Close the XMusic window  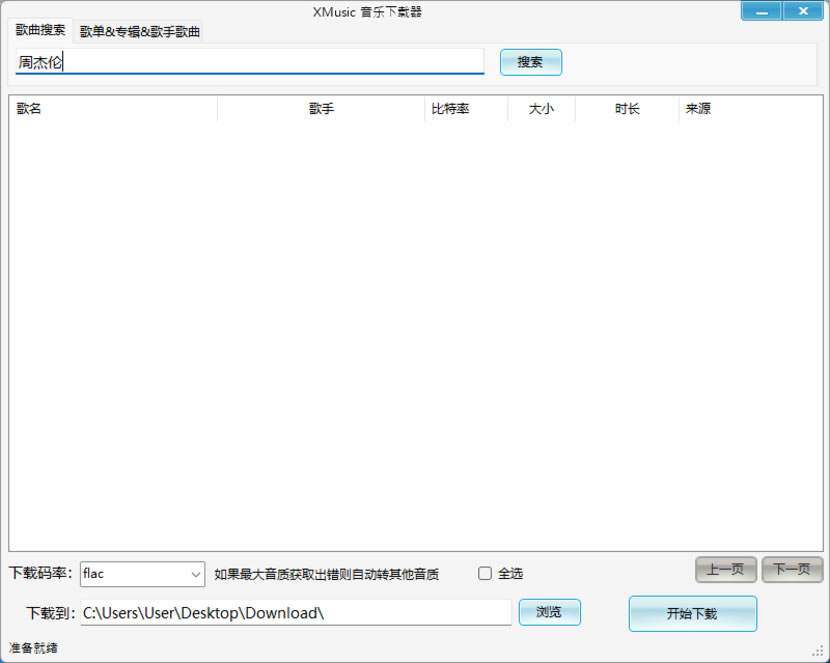point(803,11)
